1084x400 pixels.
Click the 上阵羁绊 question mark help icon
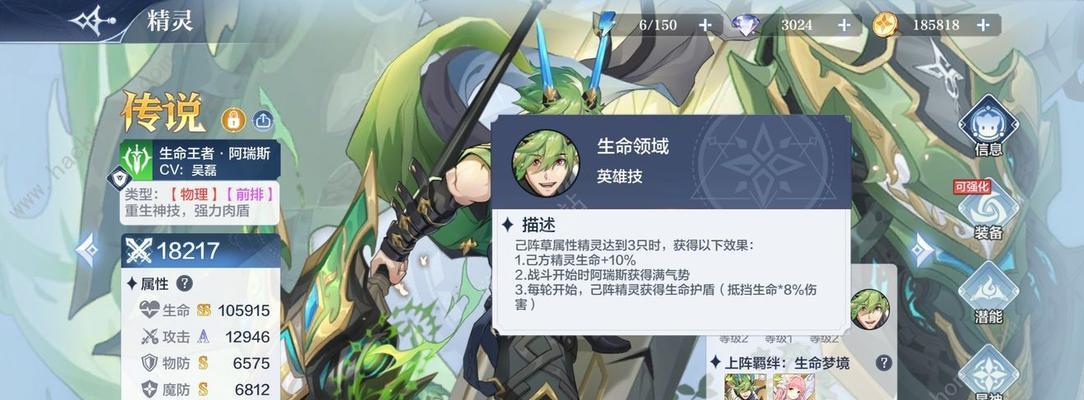884,363
